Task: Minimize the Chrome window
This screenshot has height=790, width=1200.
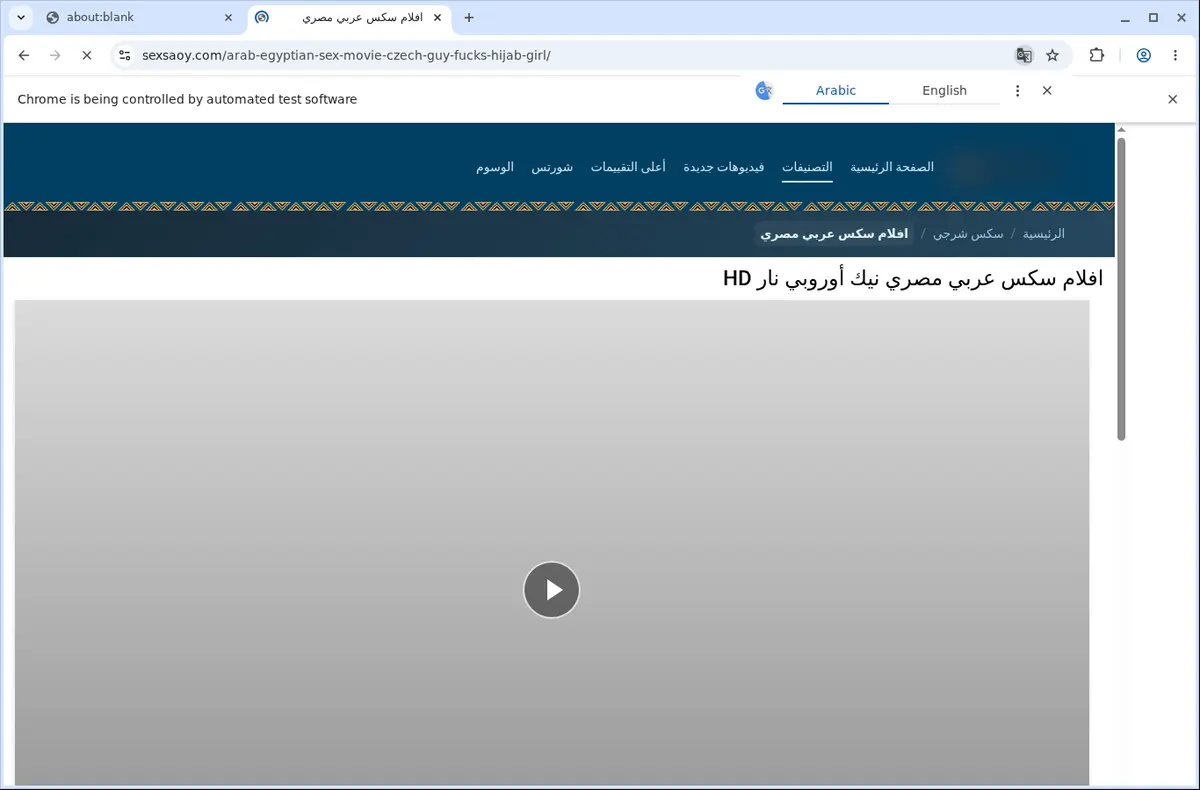Action: point(1123,17)
